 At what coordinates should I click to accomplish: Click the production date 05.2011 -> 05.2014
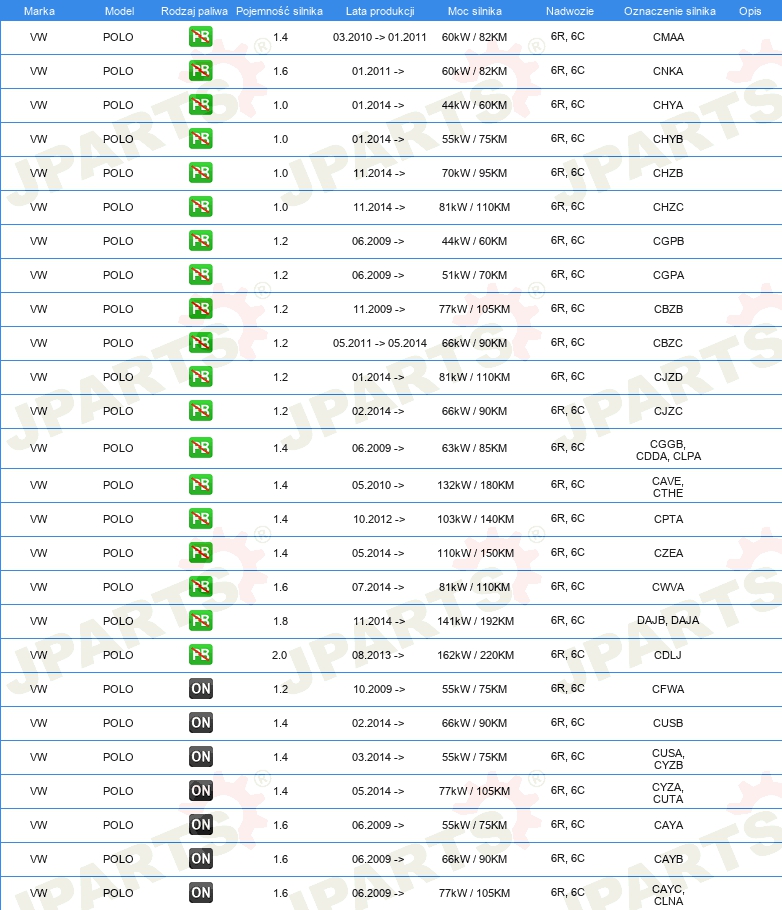click(380, 343)
